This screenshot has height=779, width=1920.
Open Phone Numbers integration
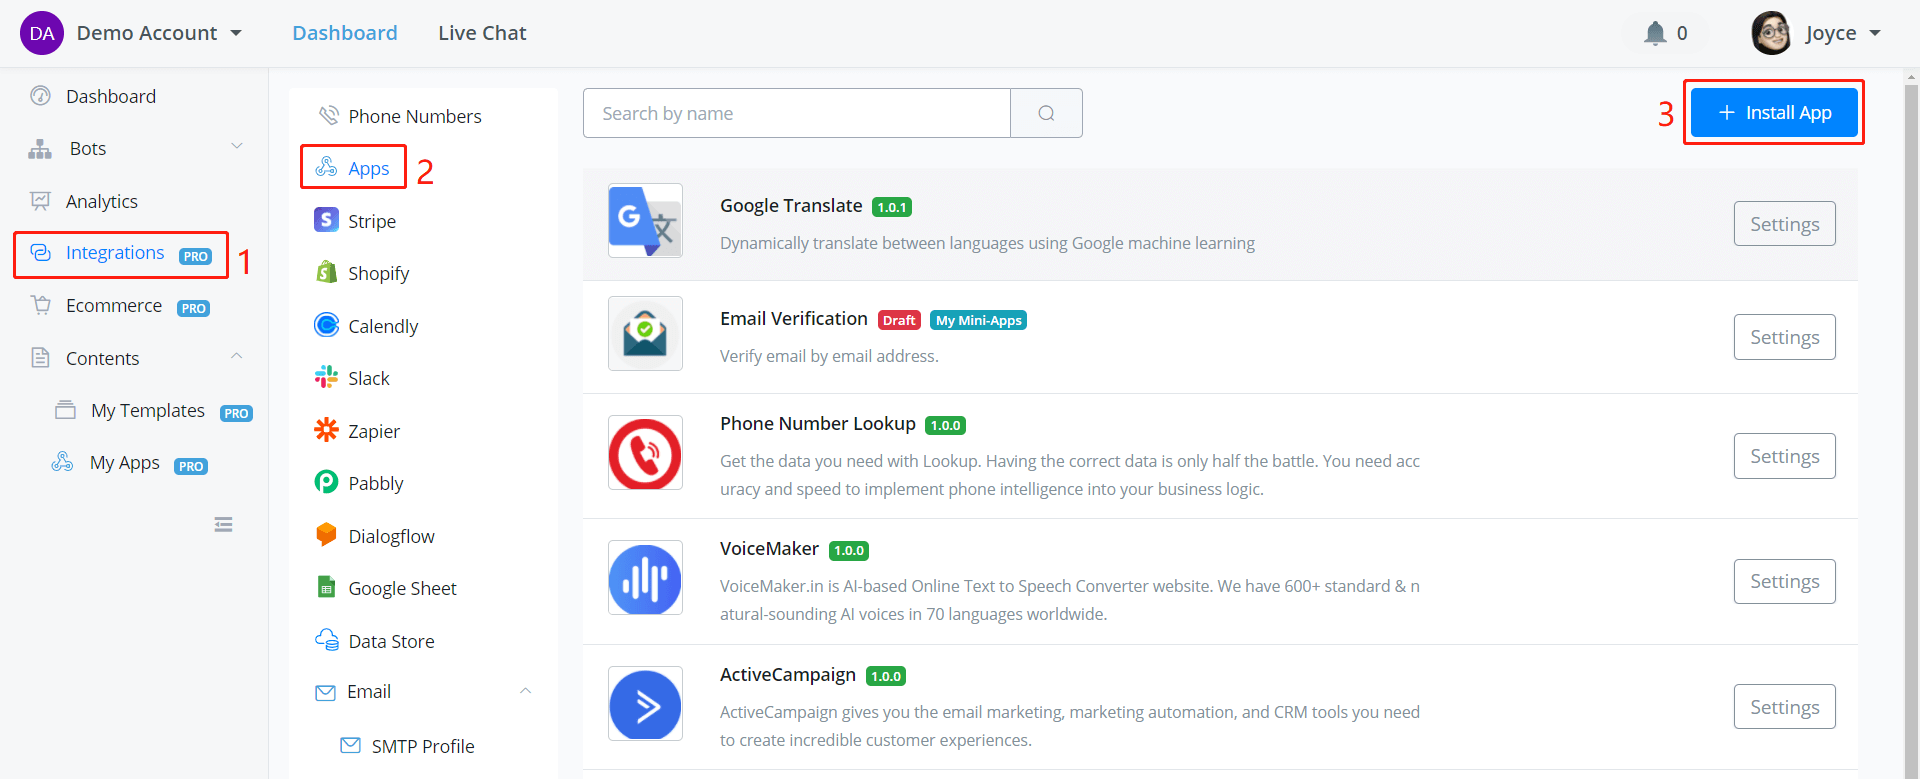pyautogui.click(x=415, y=116)
